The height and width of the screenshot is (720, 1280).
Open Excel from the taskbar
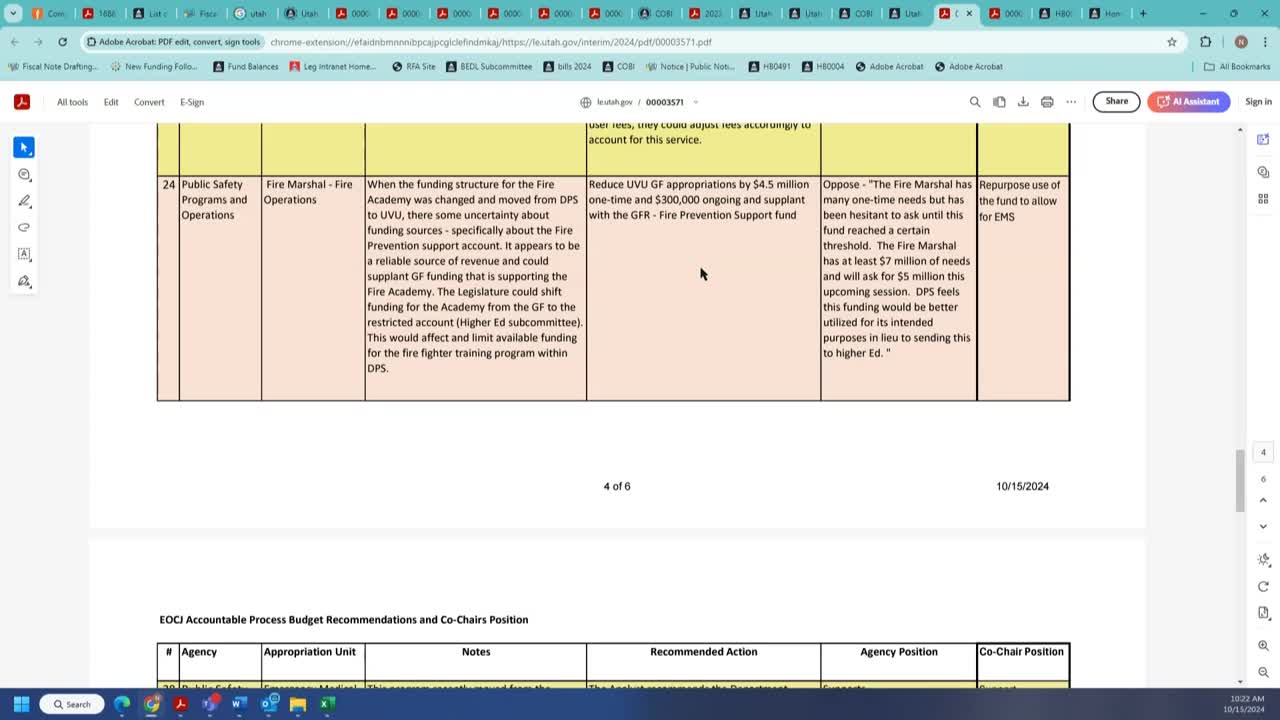[326, 704]
